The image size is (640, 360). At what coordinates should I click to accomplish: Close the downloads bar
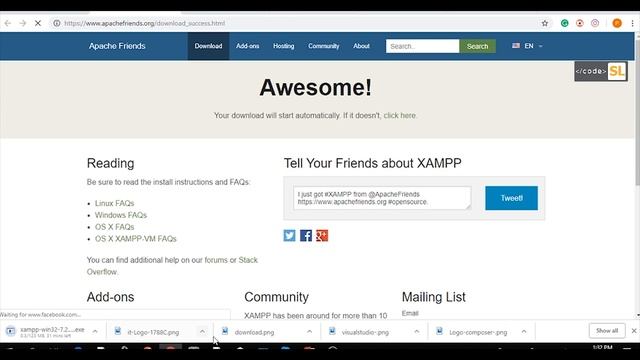(x=634, y=331)
